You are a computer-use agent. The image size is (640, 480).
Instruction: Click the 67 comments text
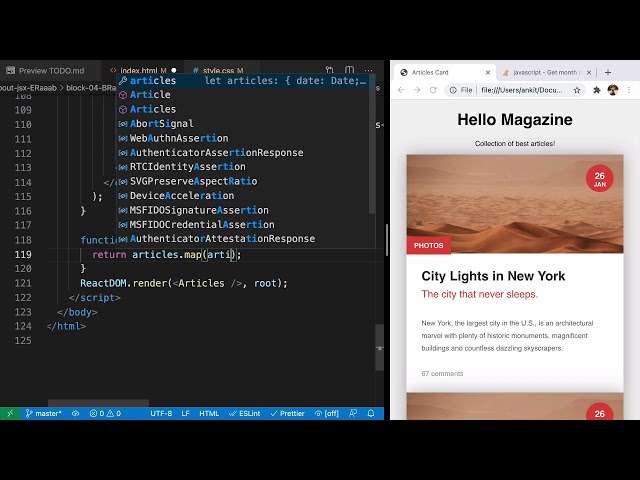click(442, 373)
